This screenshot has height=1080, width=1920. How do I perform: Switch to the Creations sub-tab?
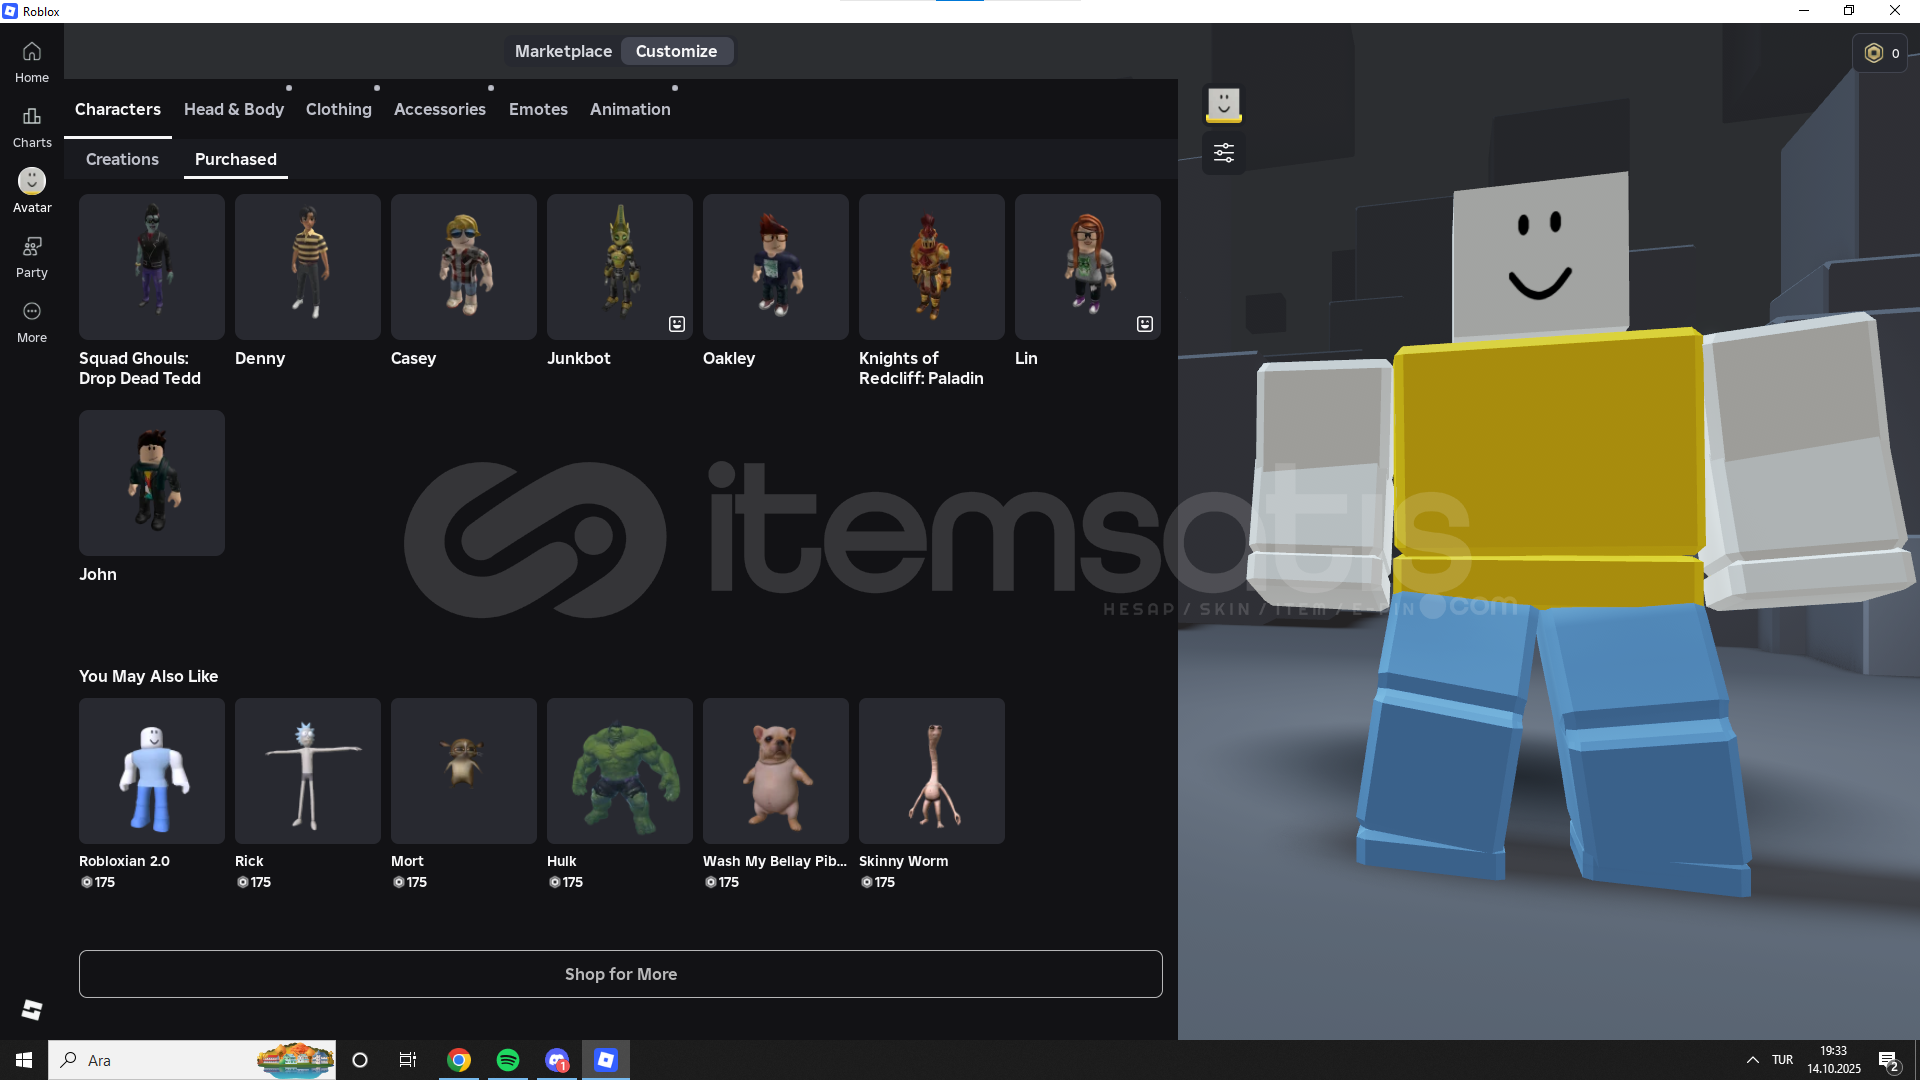pyautogui.click(x=122, y=159)
